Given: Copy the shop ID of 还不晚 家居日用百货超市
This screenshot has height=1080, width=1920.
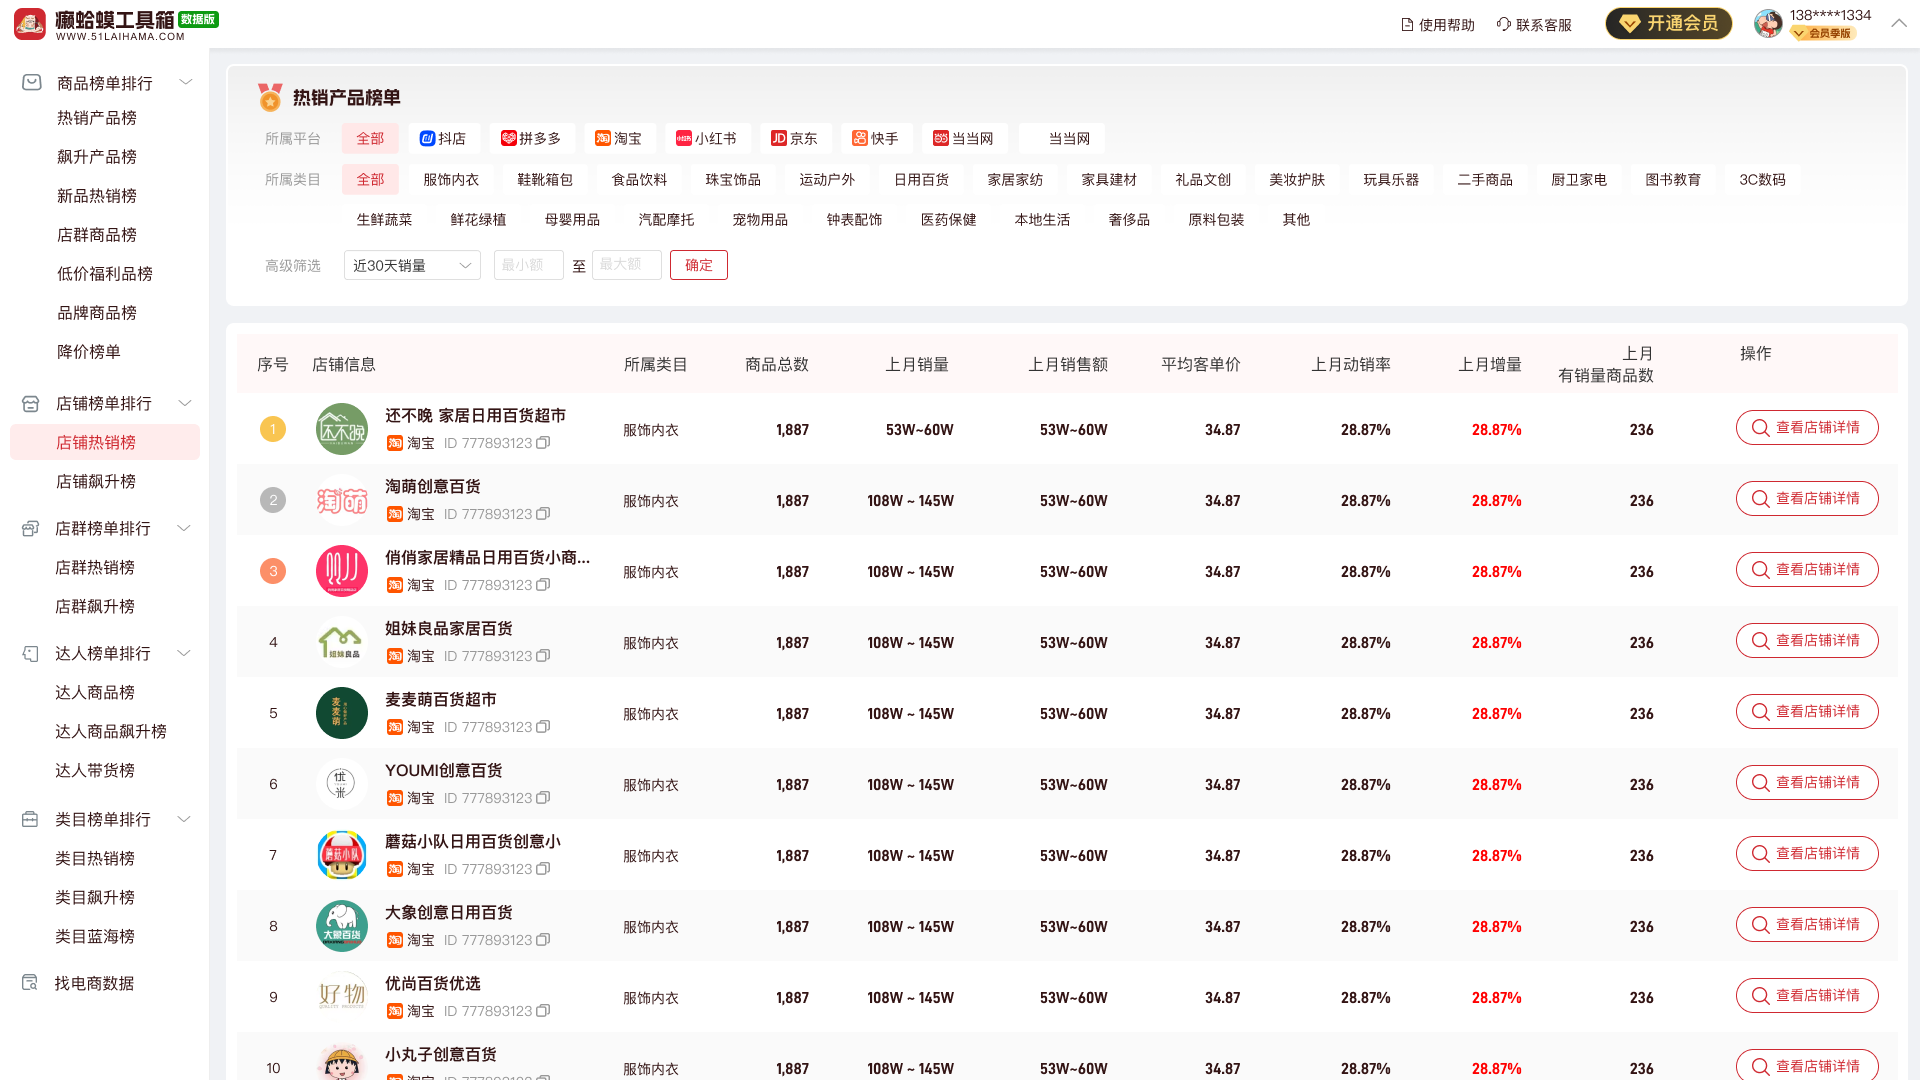Looking at the screenshot, I should 543,443.
